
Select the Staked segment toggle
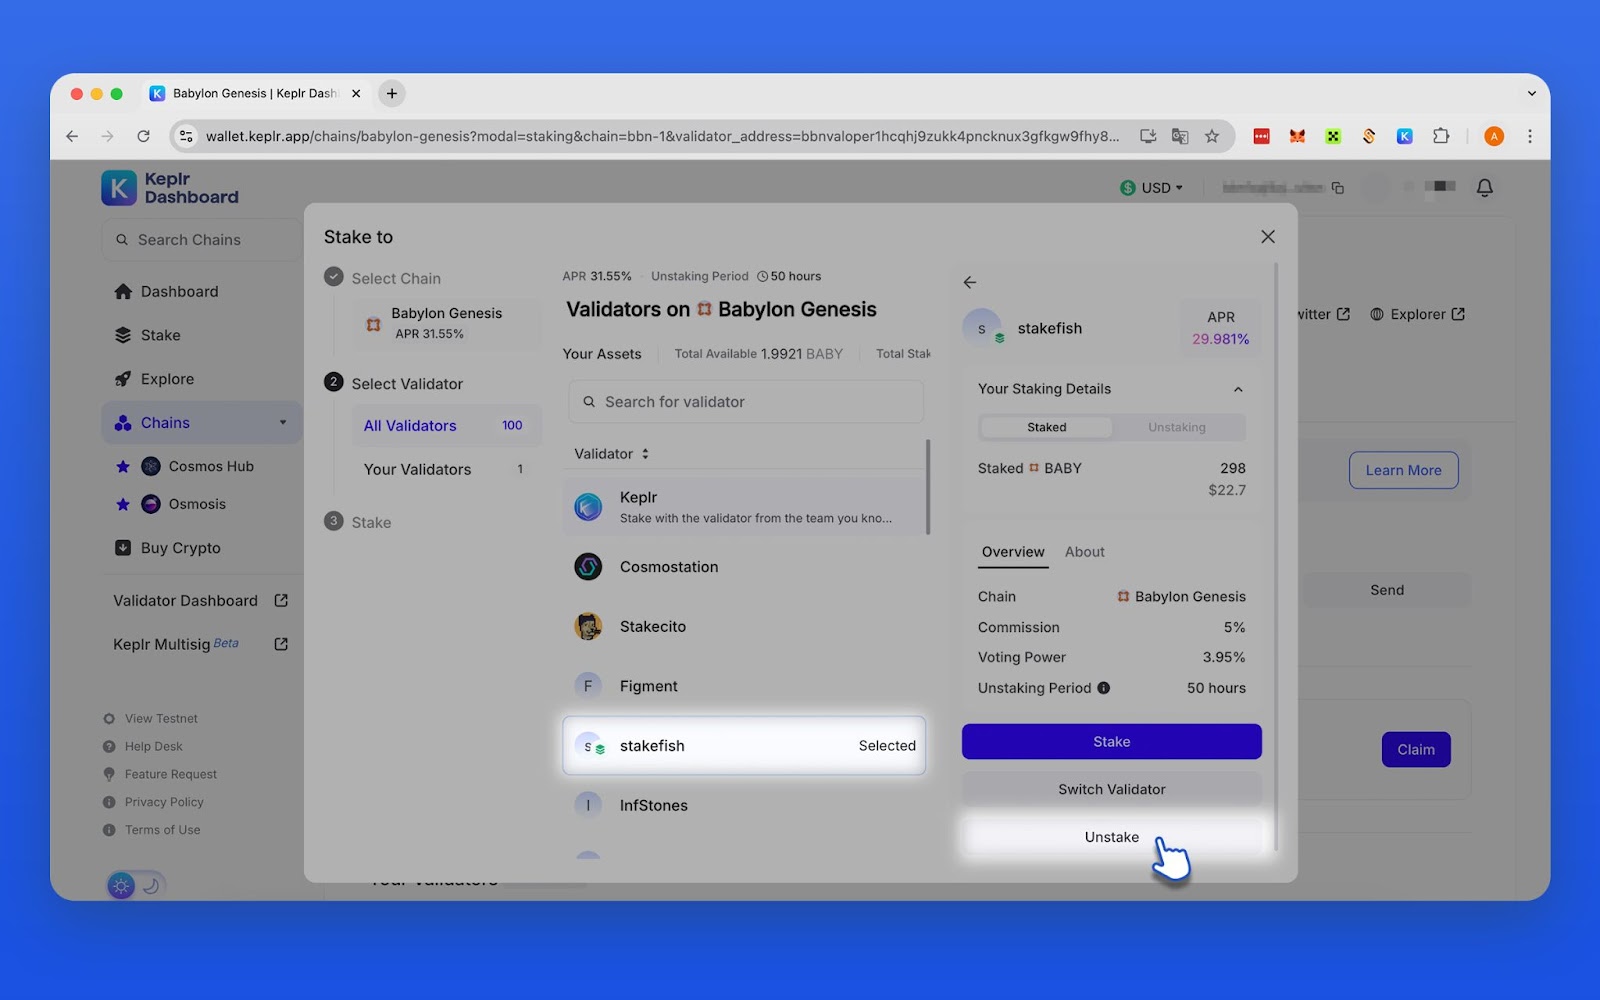coord(1046,427)
